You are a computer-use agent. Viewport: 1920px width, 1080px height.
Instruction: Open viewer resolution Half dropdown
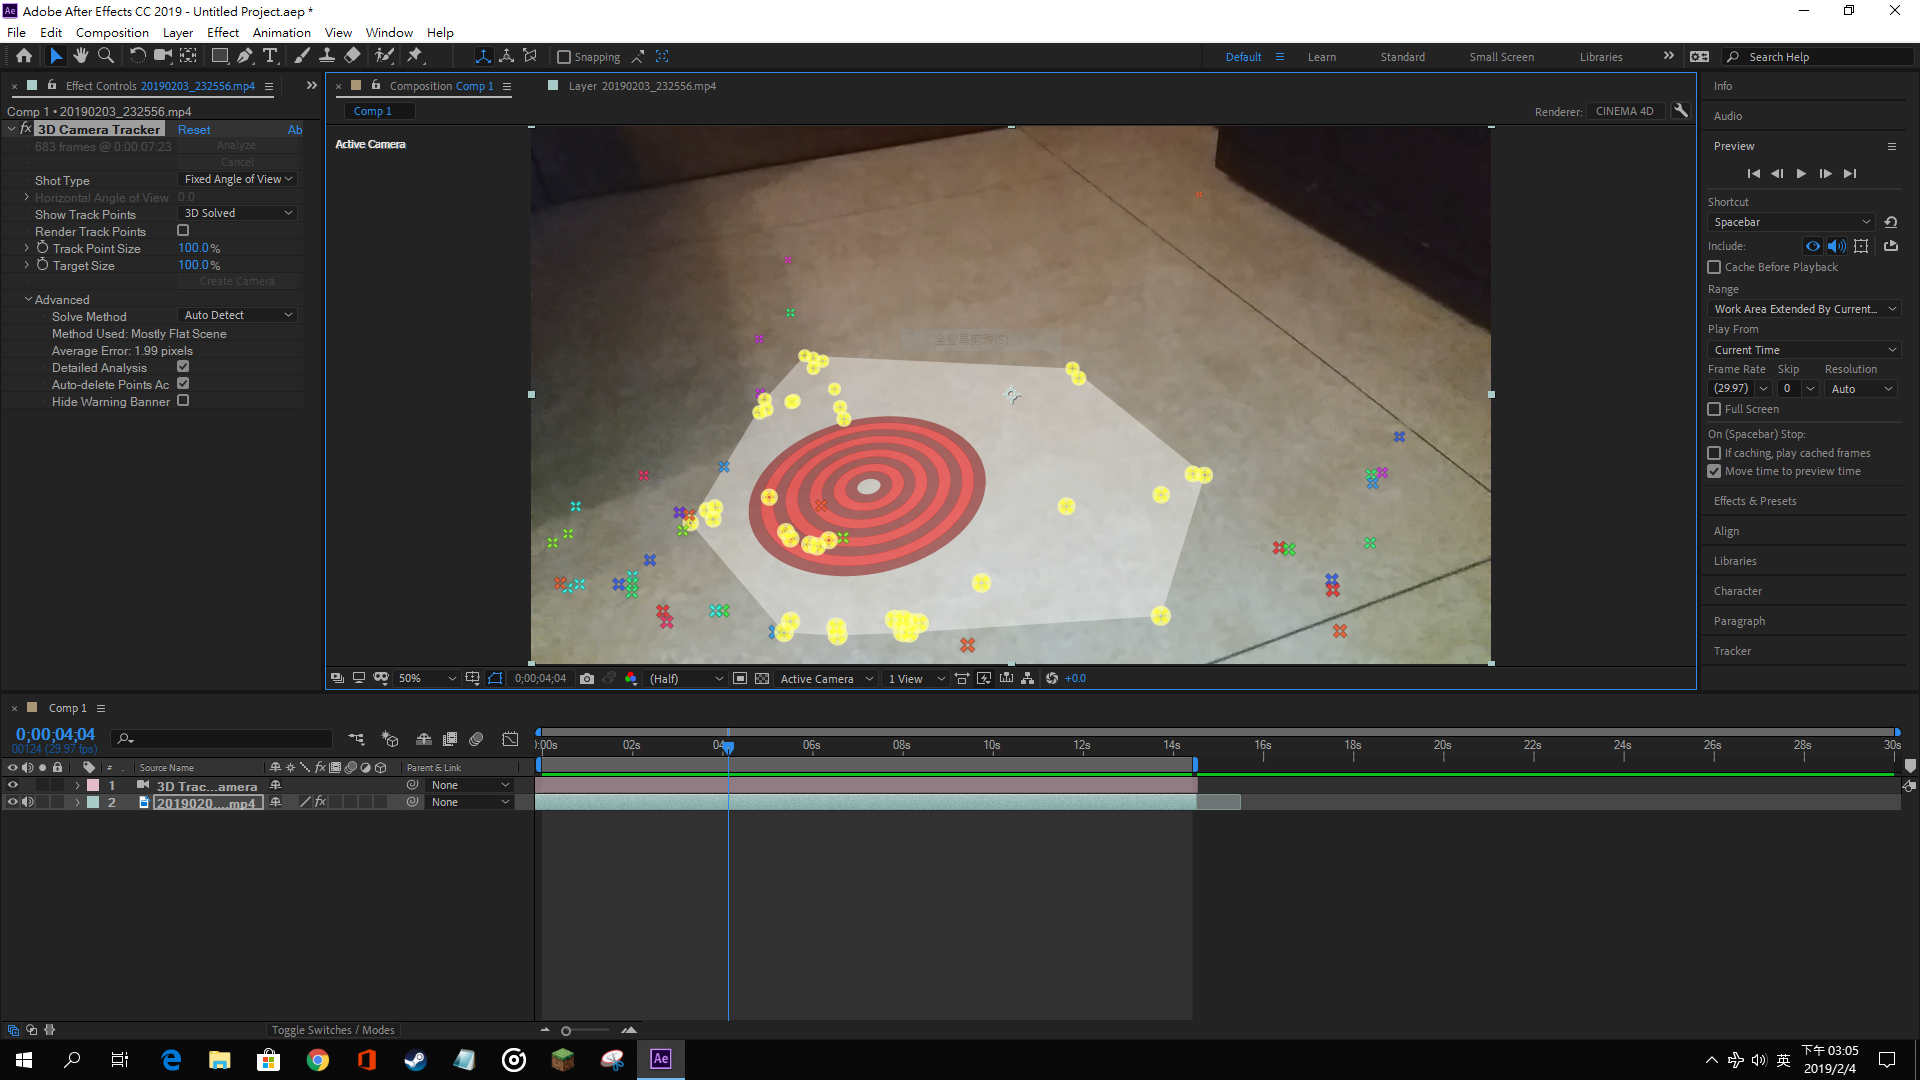click(x=686, y=678)
